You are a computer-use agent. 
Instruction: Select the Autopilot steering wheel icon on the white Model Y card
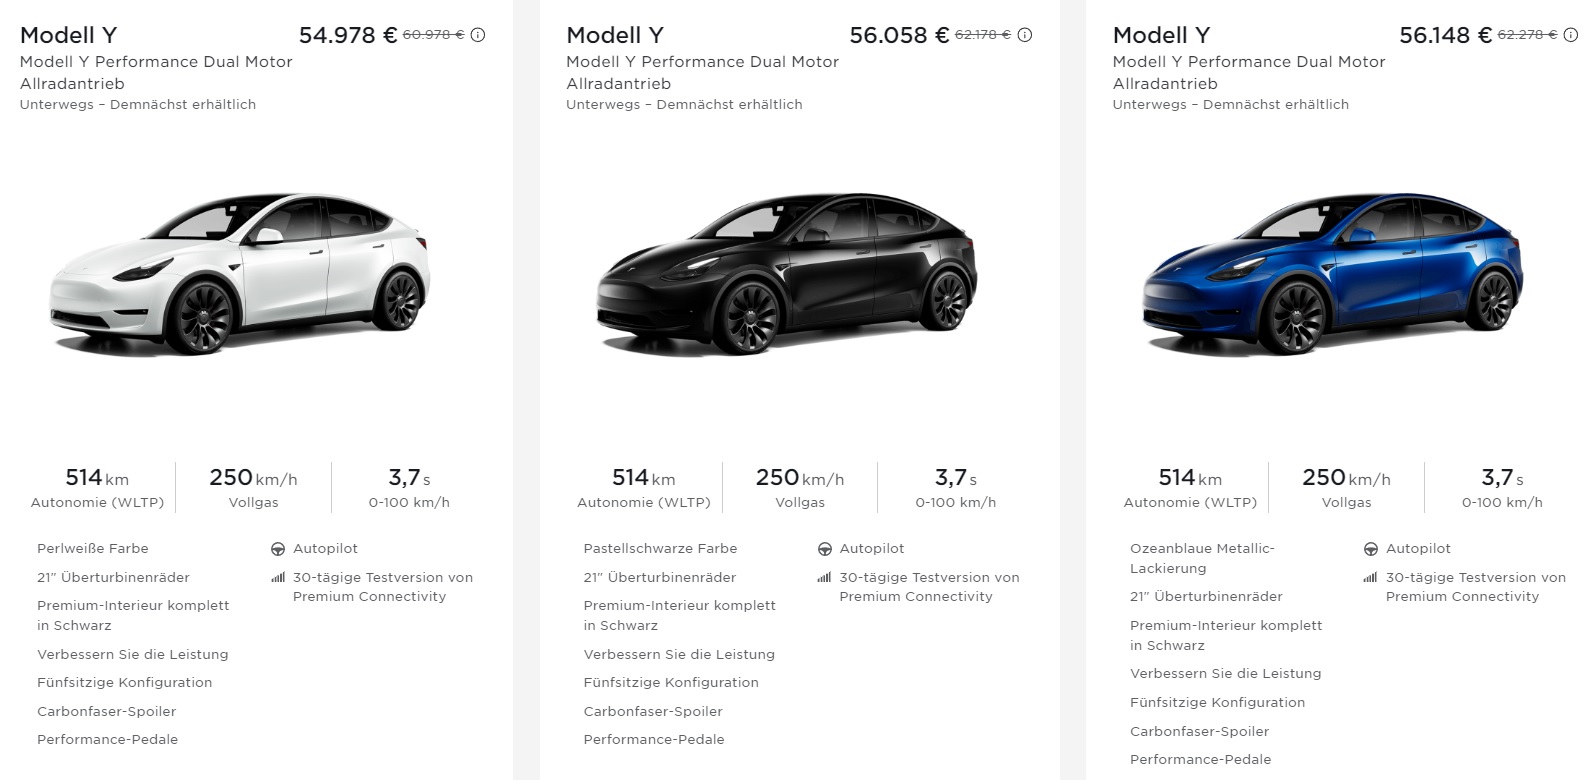pos(277,548)
